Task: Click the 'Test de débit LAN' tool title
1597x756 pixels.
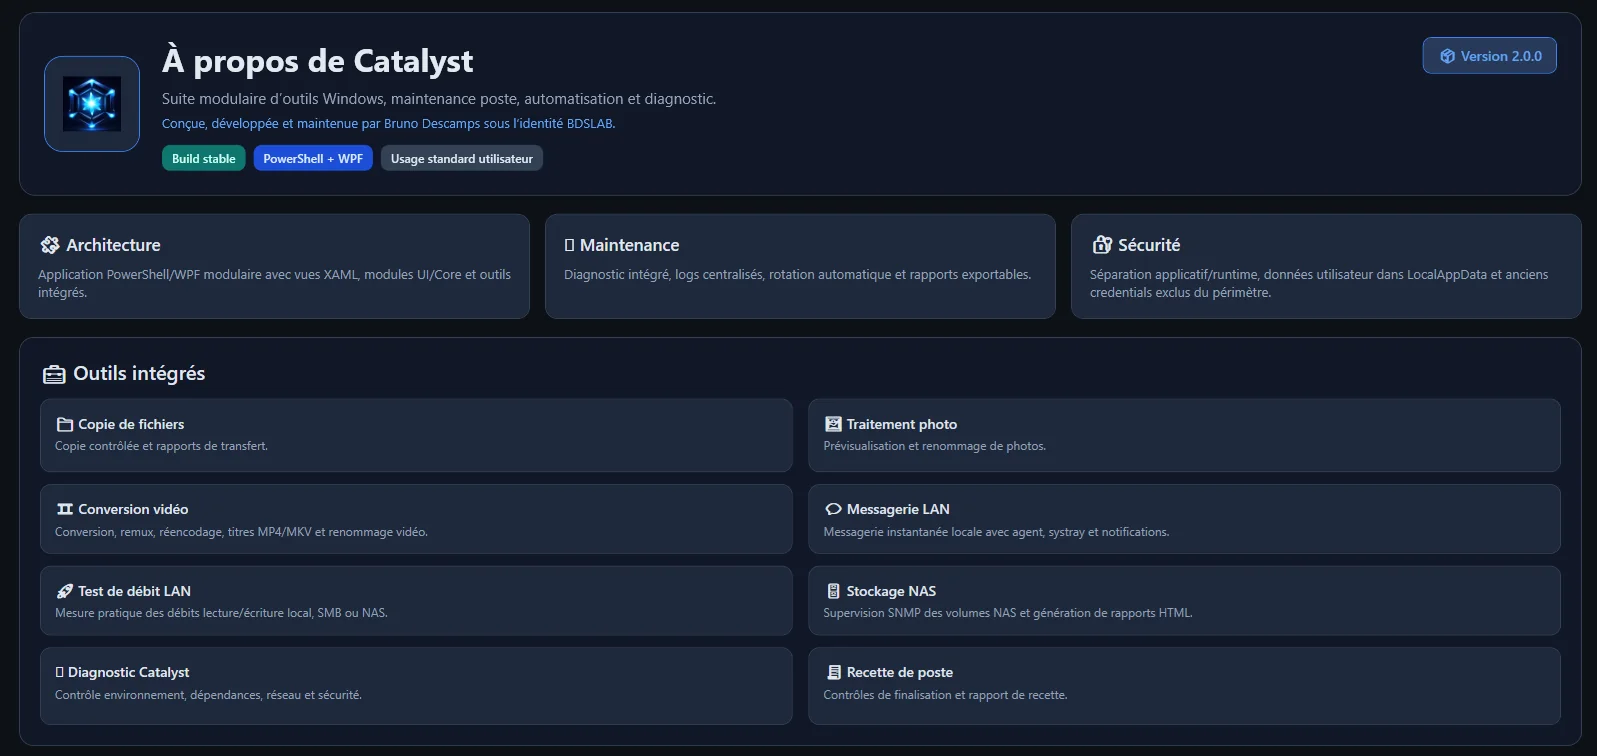Action: pyautogui.click(x=134, y=591)
